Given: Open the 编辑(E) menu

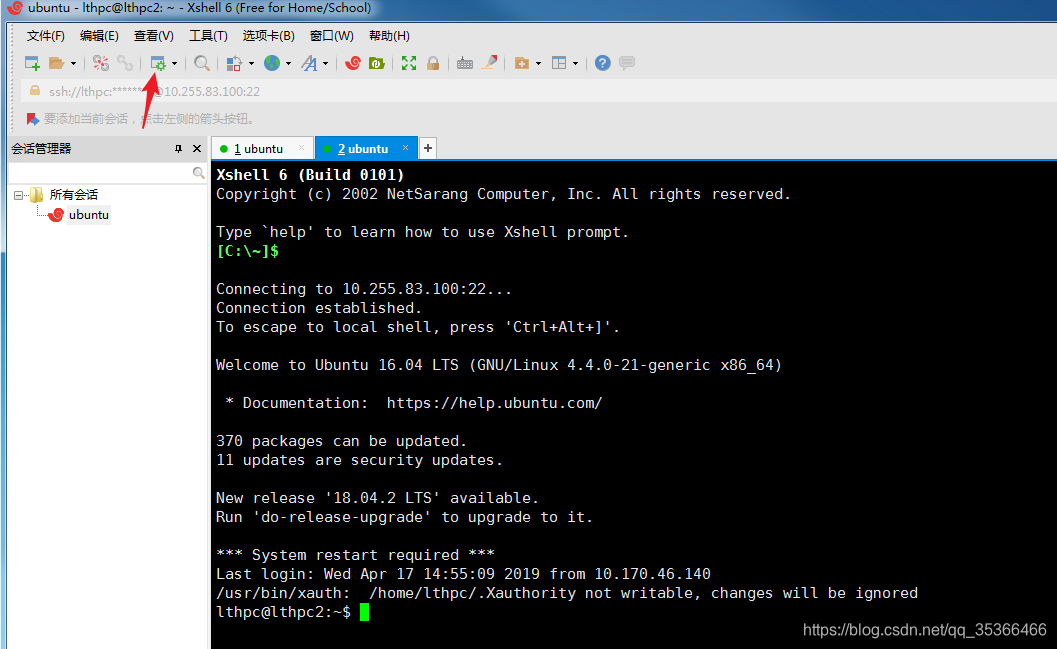Looking at the screenshot, I should [98, 36].
